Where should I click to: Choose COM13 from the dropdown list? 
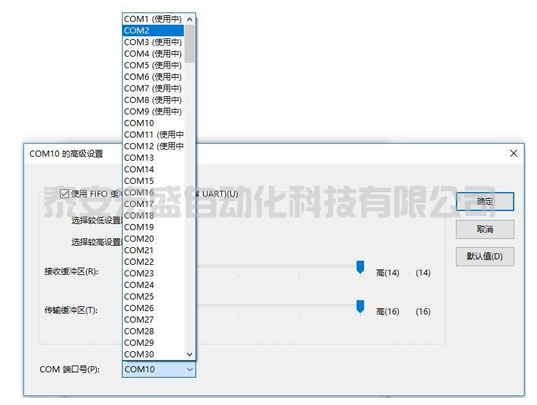click(153, 158)
